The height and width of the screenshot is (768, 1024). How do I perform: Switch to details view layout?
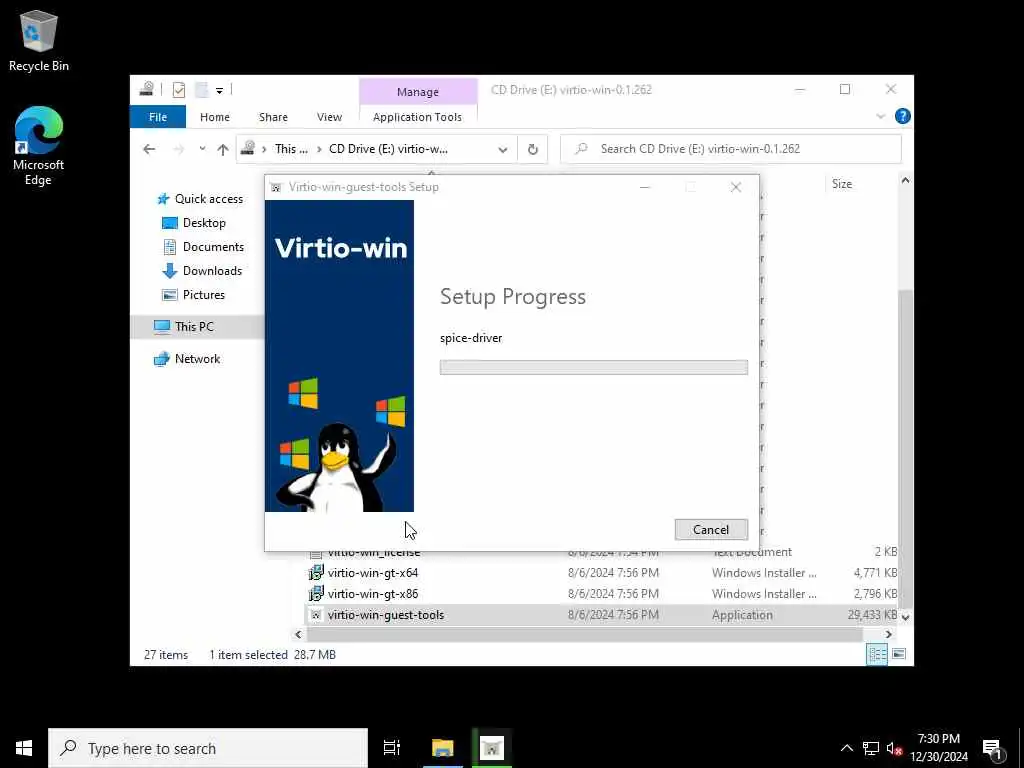(x=877, y=654)
